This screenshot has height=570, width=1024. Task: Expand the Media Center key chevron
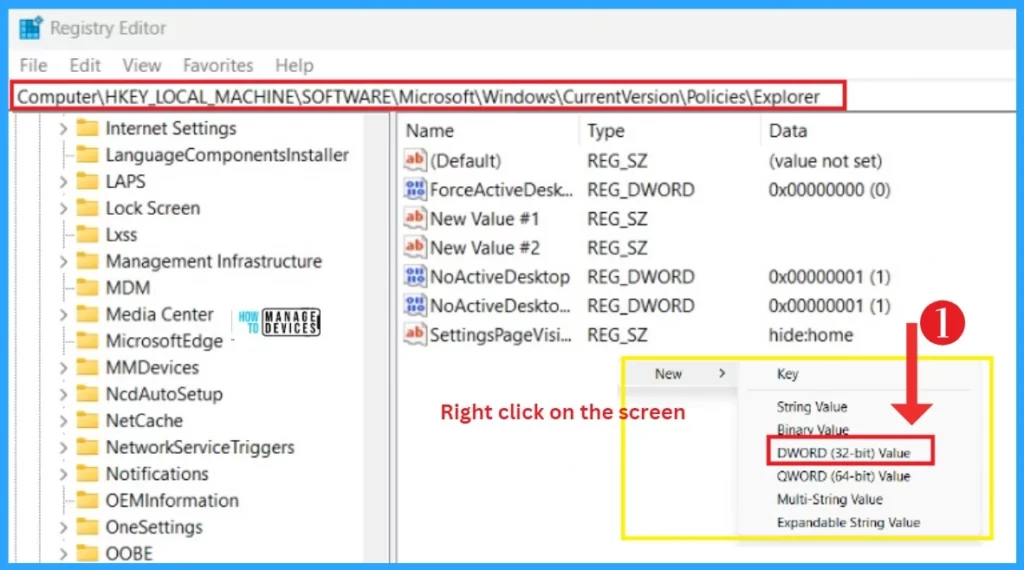63,315
